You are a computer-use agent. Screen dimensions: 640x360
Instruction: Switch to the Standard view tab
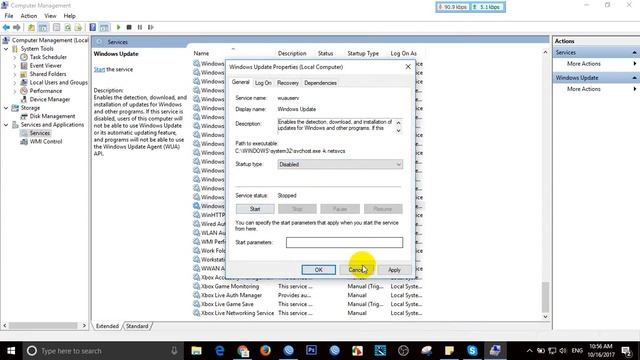click(x=137, y=326)
